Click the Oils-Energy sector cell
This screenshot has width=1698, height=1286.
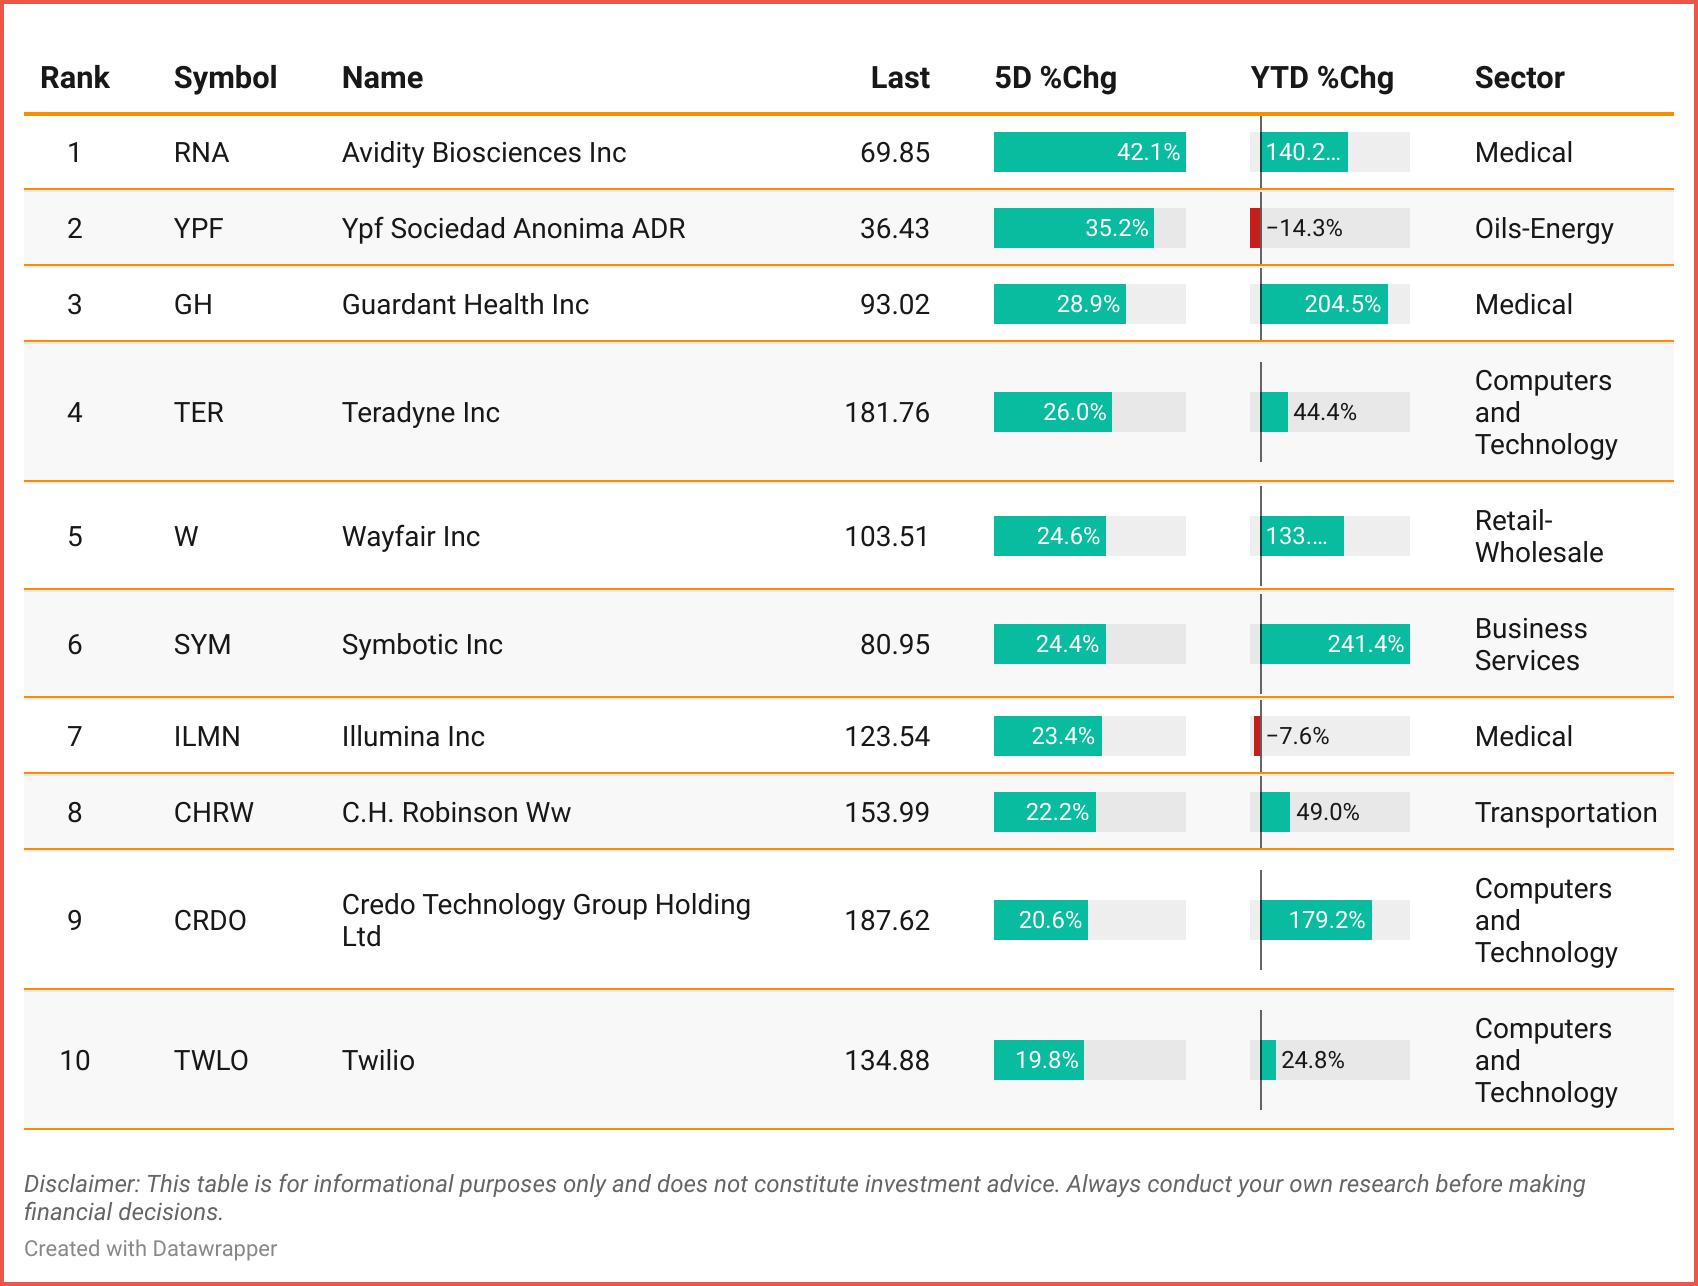1543,229
